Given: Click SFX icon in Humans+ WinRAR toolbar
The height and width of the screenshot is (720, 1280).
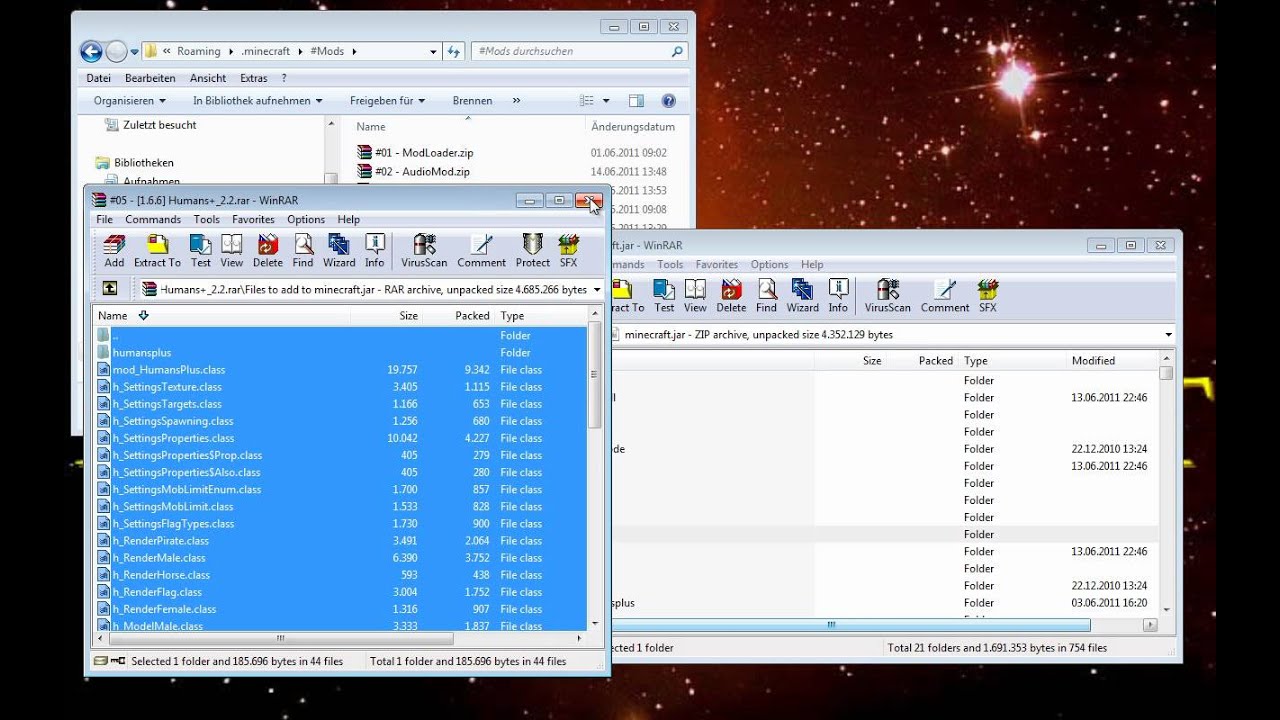Looking at the screenshot, I should [x=568, y=250].
